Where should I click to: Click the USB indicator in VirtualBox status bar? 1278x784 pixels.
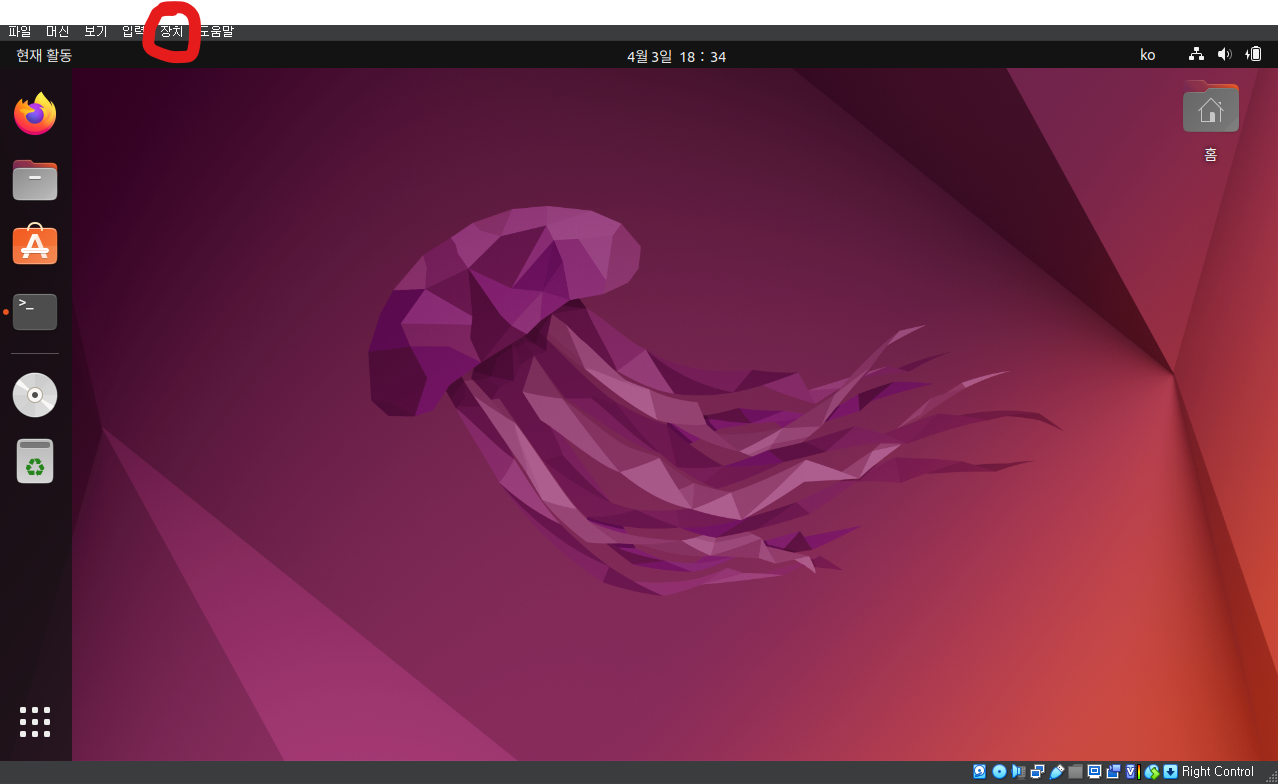pyautogui.click(x=1057, y=772)
